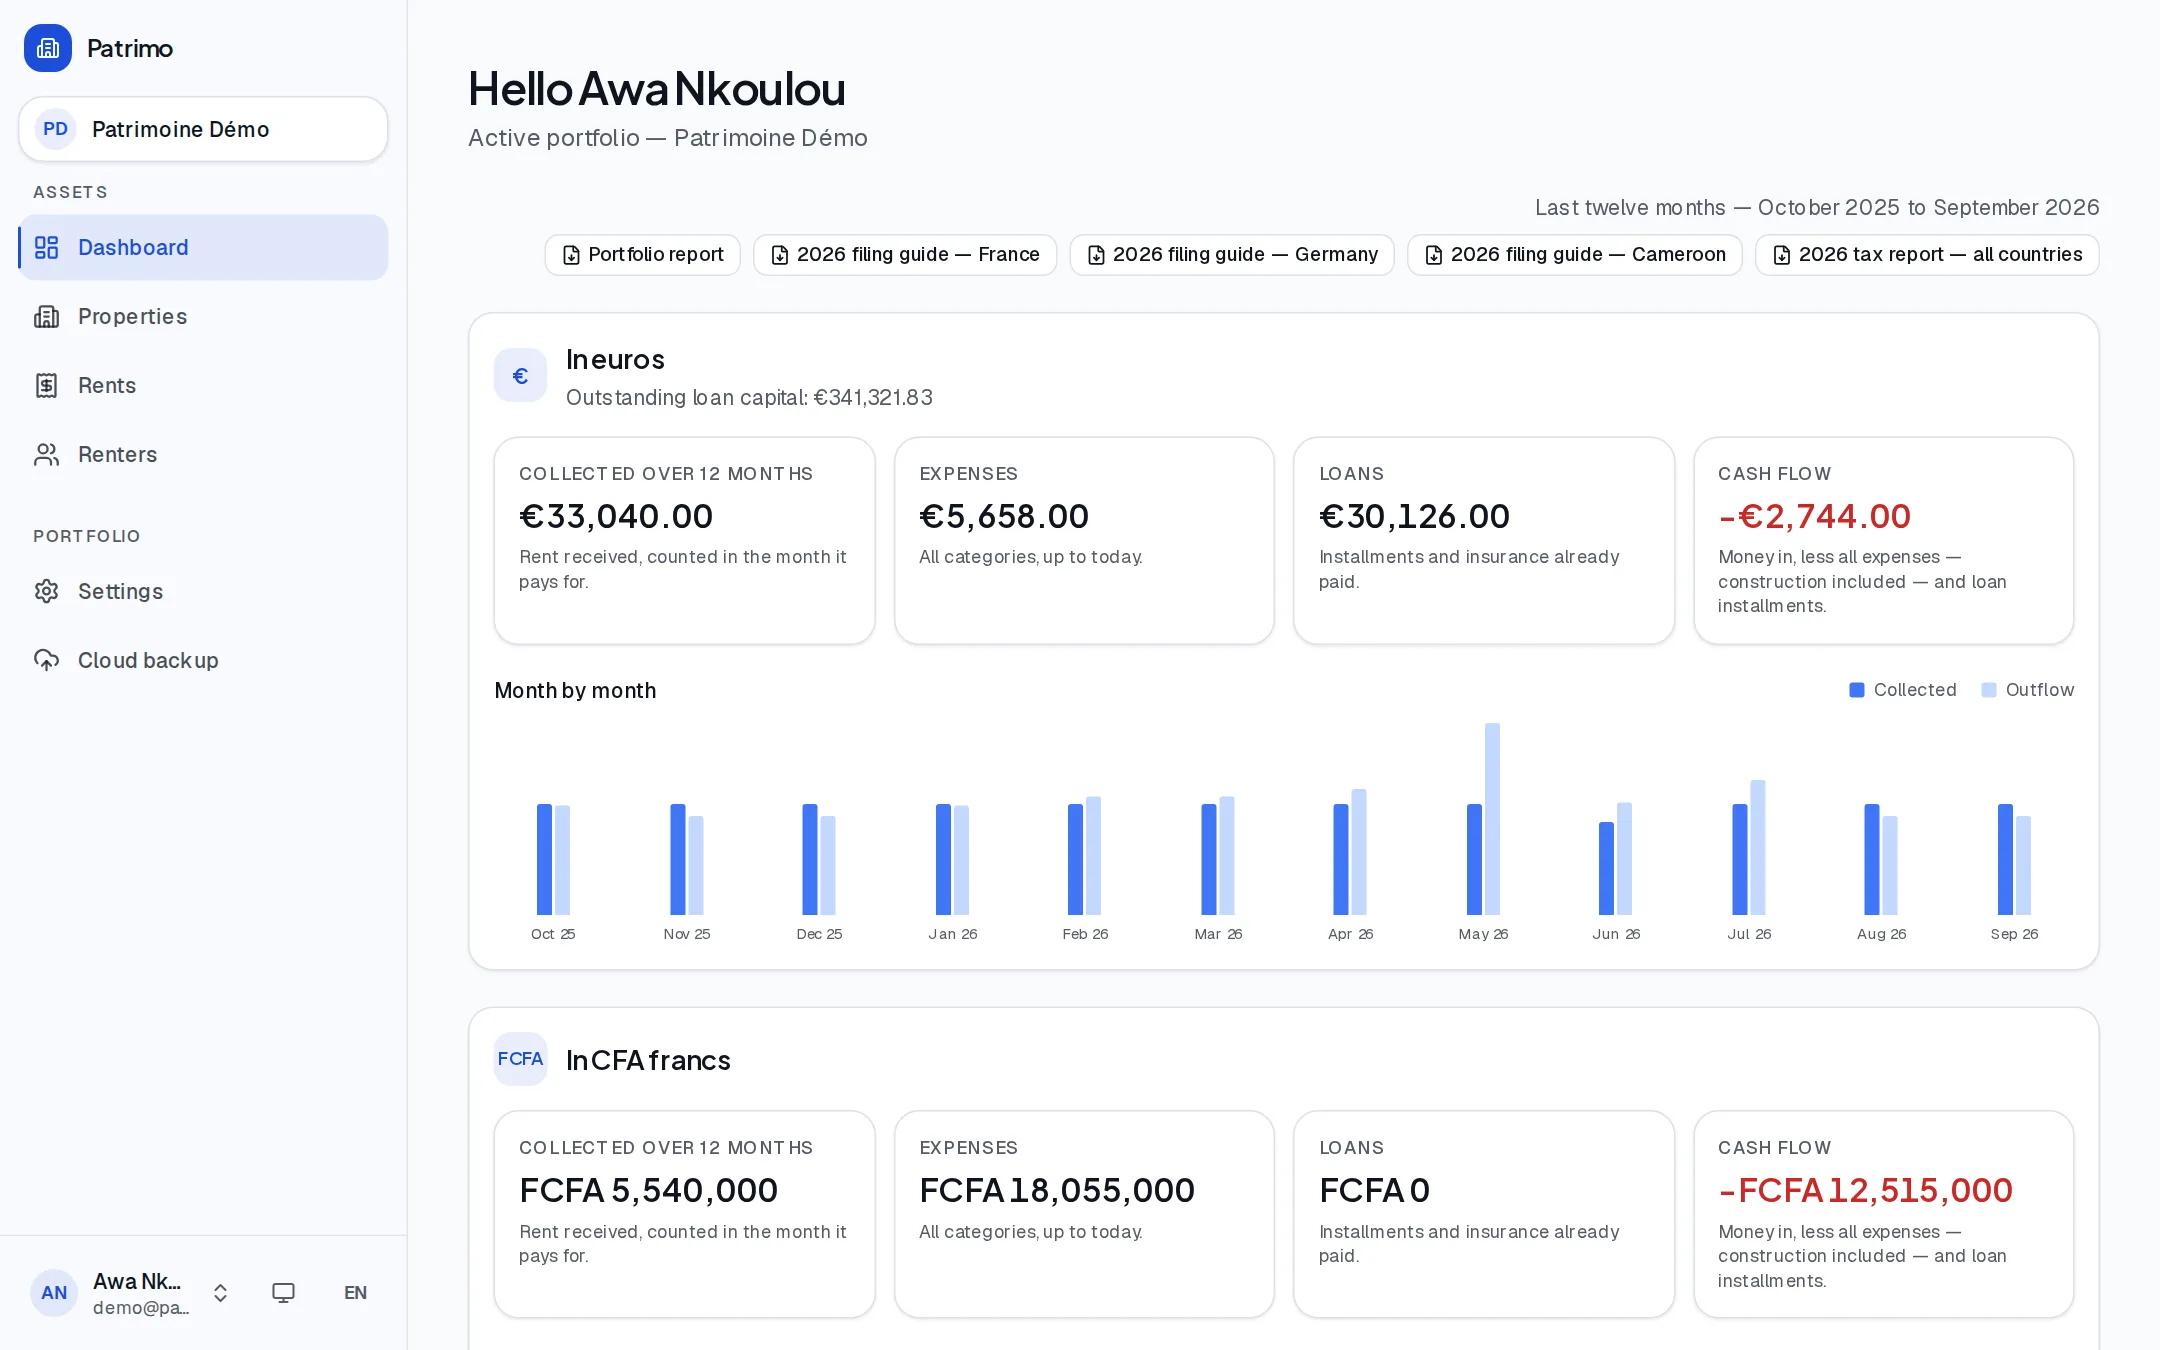This screenshot has height=1350, width=2160.
Task: Open the Patrimoine Démo portfolio switcher
Action: tap(203, 129)
